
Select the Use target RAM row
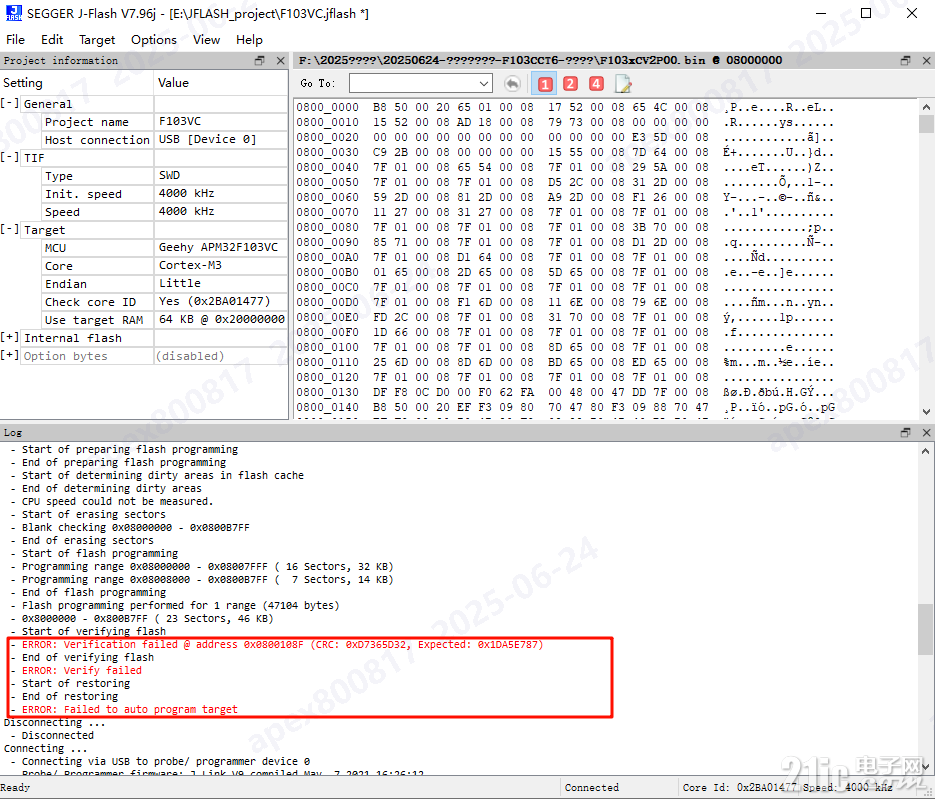[165, 320]
